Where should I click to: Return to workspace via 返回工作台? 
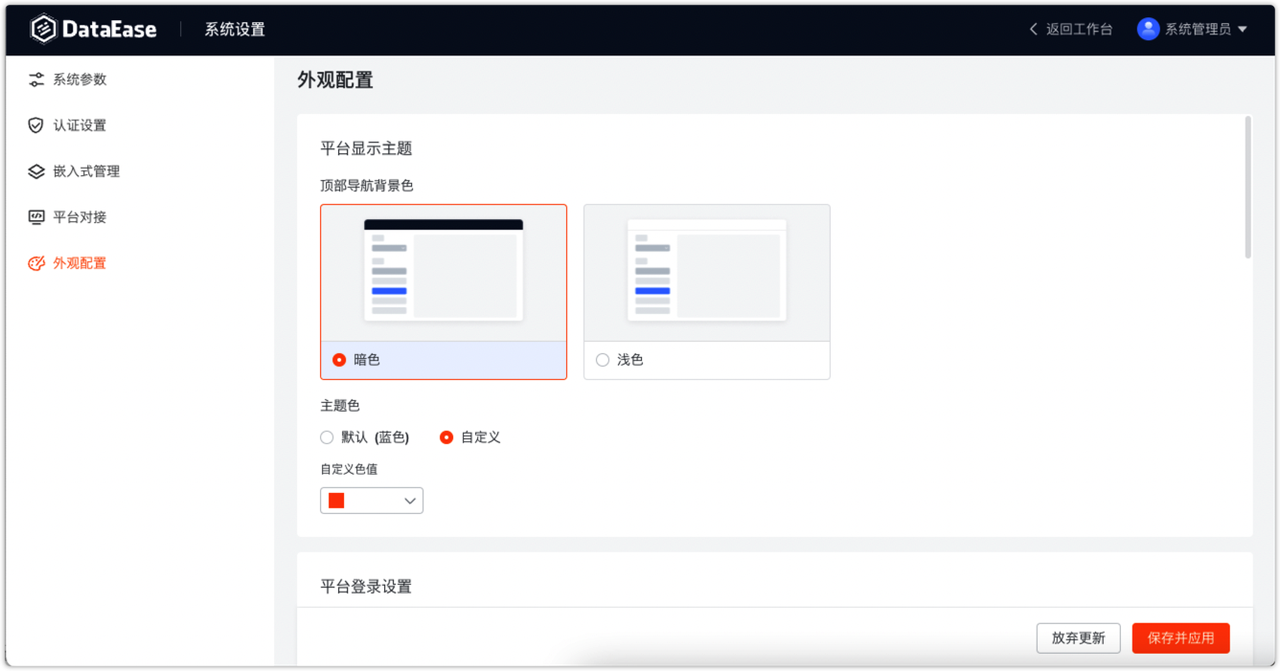(x=1077, y=29)
